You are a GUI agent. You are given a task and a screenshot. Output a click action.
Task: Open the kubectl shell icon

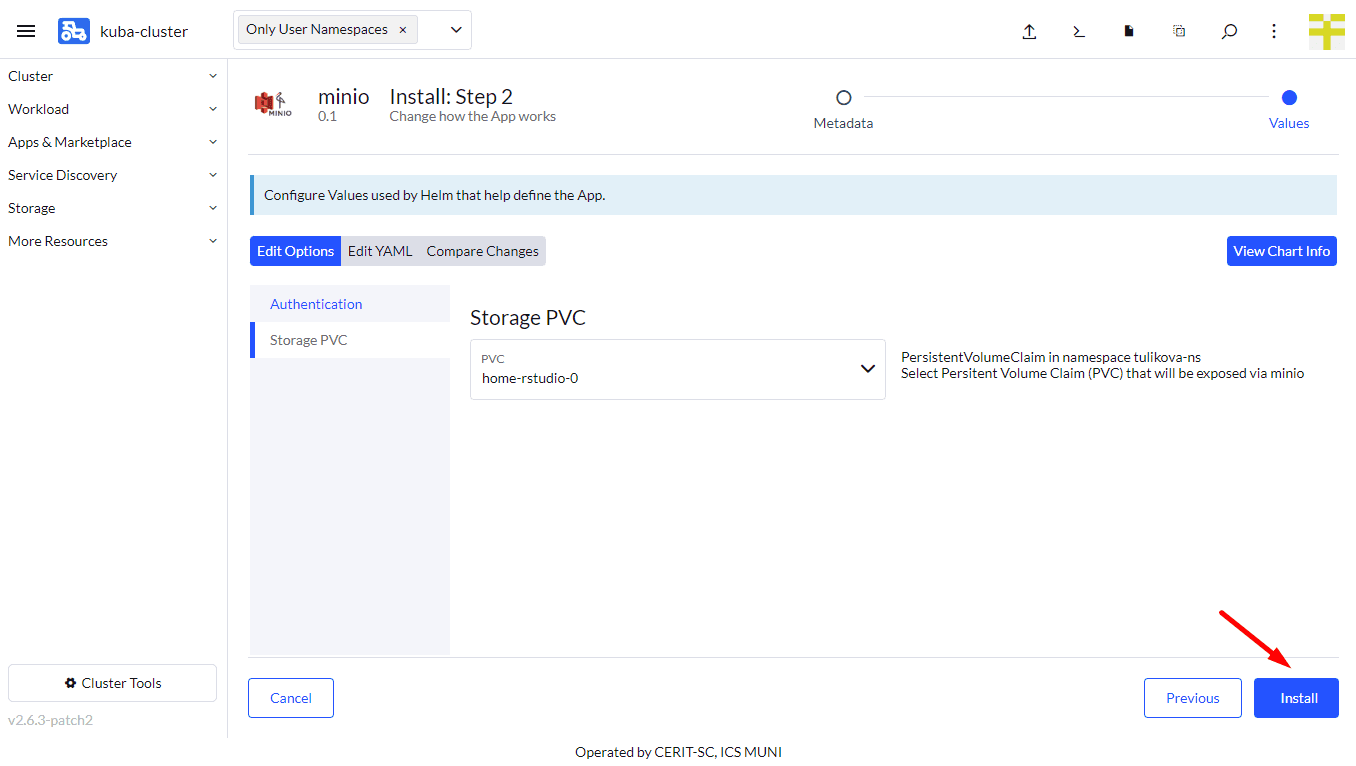point(1079,31)
